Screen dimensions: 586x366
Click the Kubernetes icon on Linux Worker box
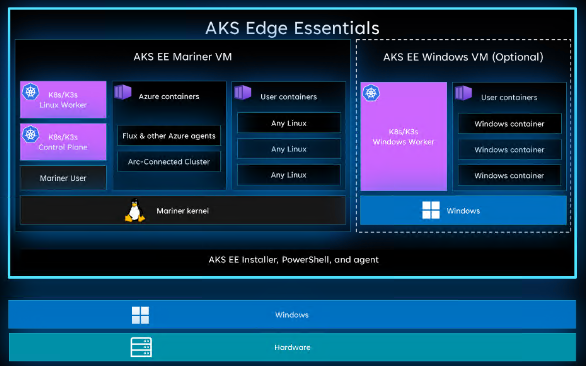click(31, 92)
